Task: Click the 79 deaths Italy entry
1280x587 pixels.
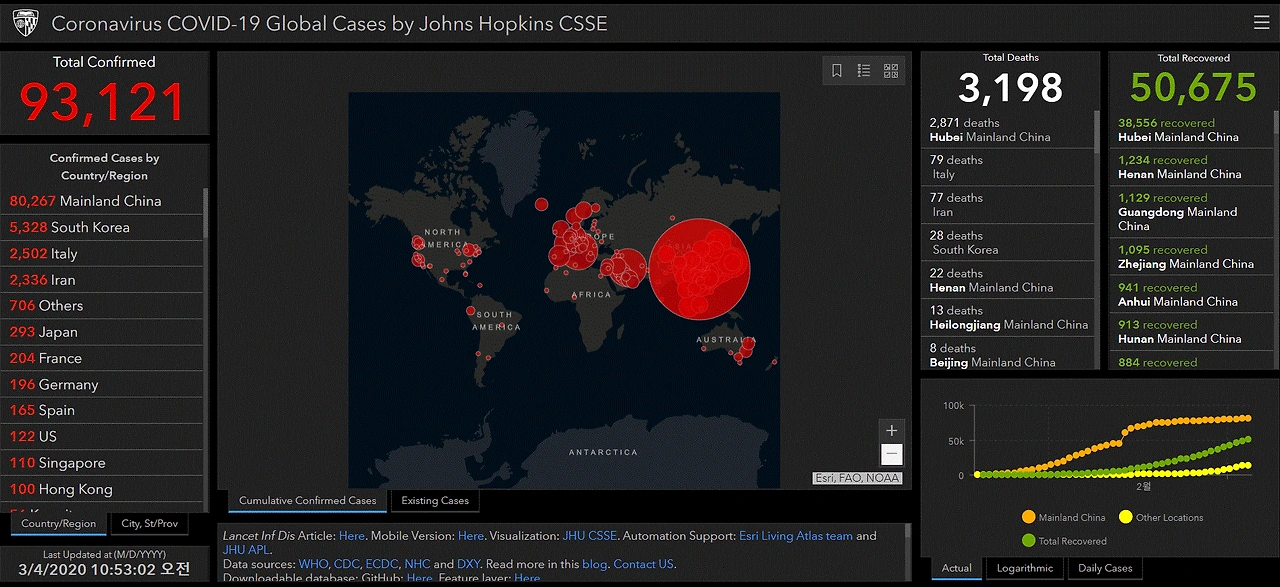Action: tap(1008, 167)
